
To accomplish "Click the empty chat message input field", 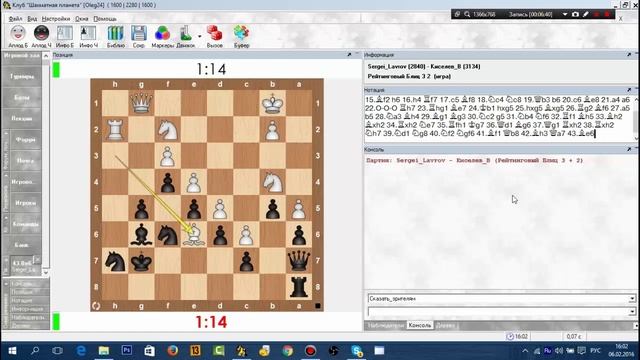I will pos(498,312).
